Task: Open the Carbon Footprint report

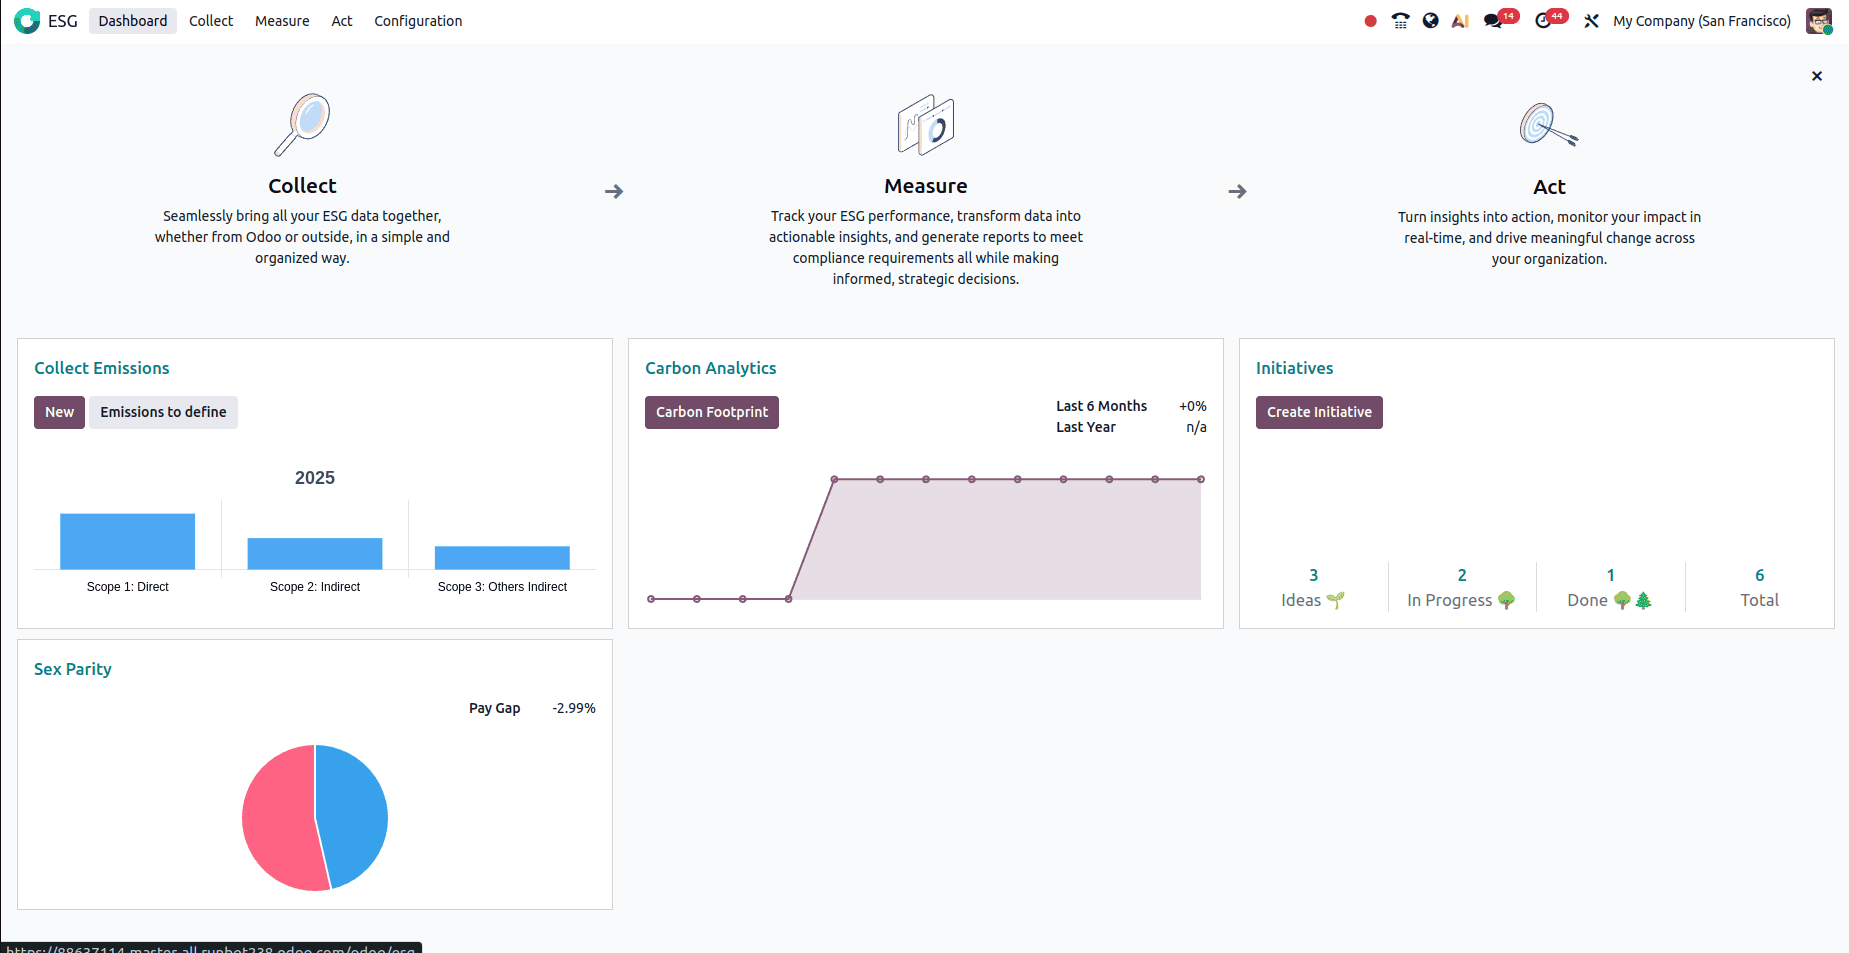Action: 711,412
